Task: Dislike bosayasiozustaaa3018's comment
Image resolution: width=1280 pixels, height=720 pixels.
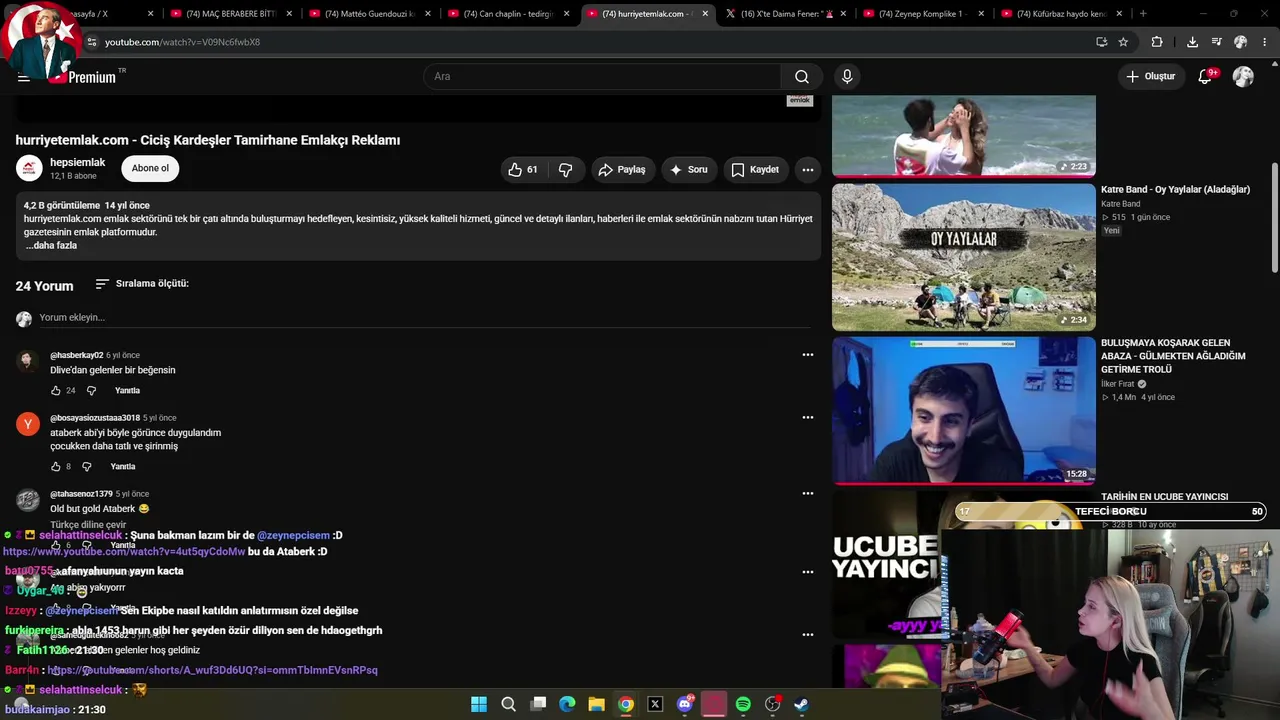Action: point(87,466)
